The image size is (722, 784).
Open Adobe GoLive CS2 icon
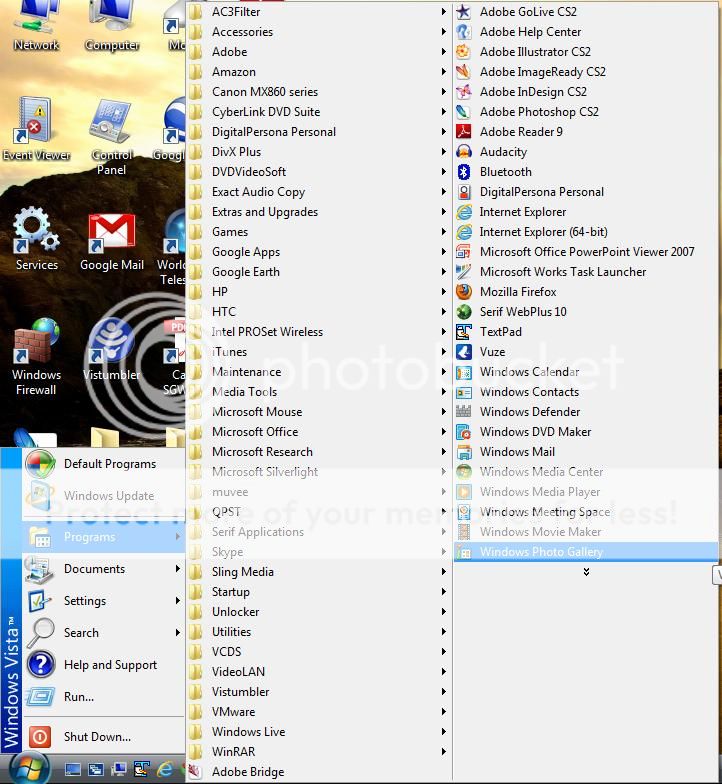point(464,12)
